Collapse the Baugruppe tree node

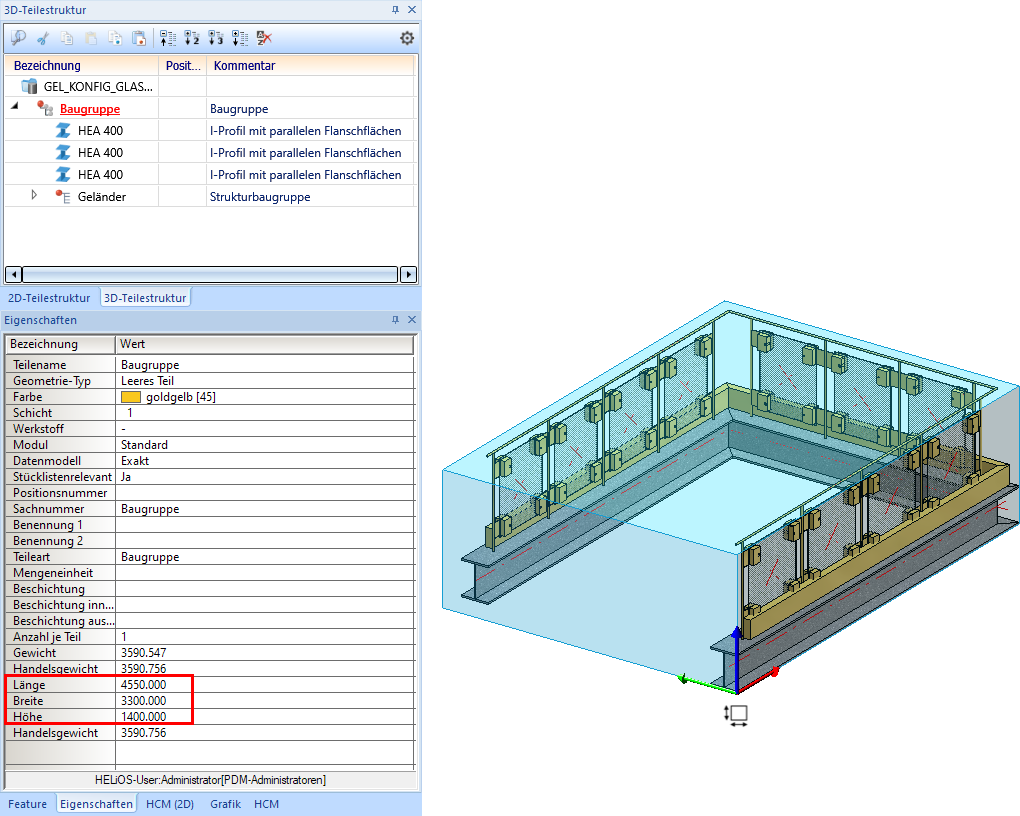point(14,107)
